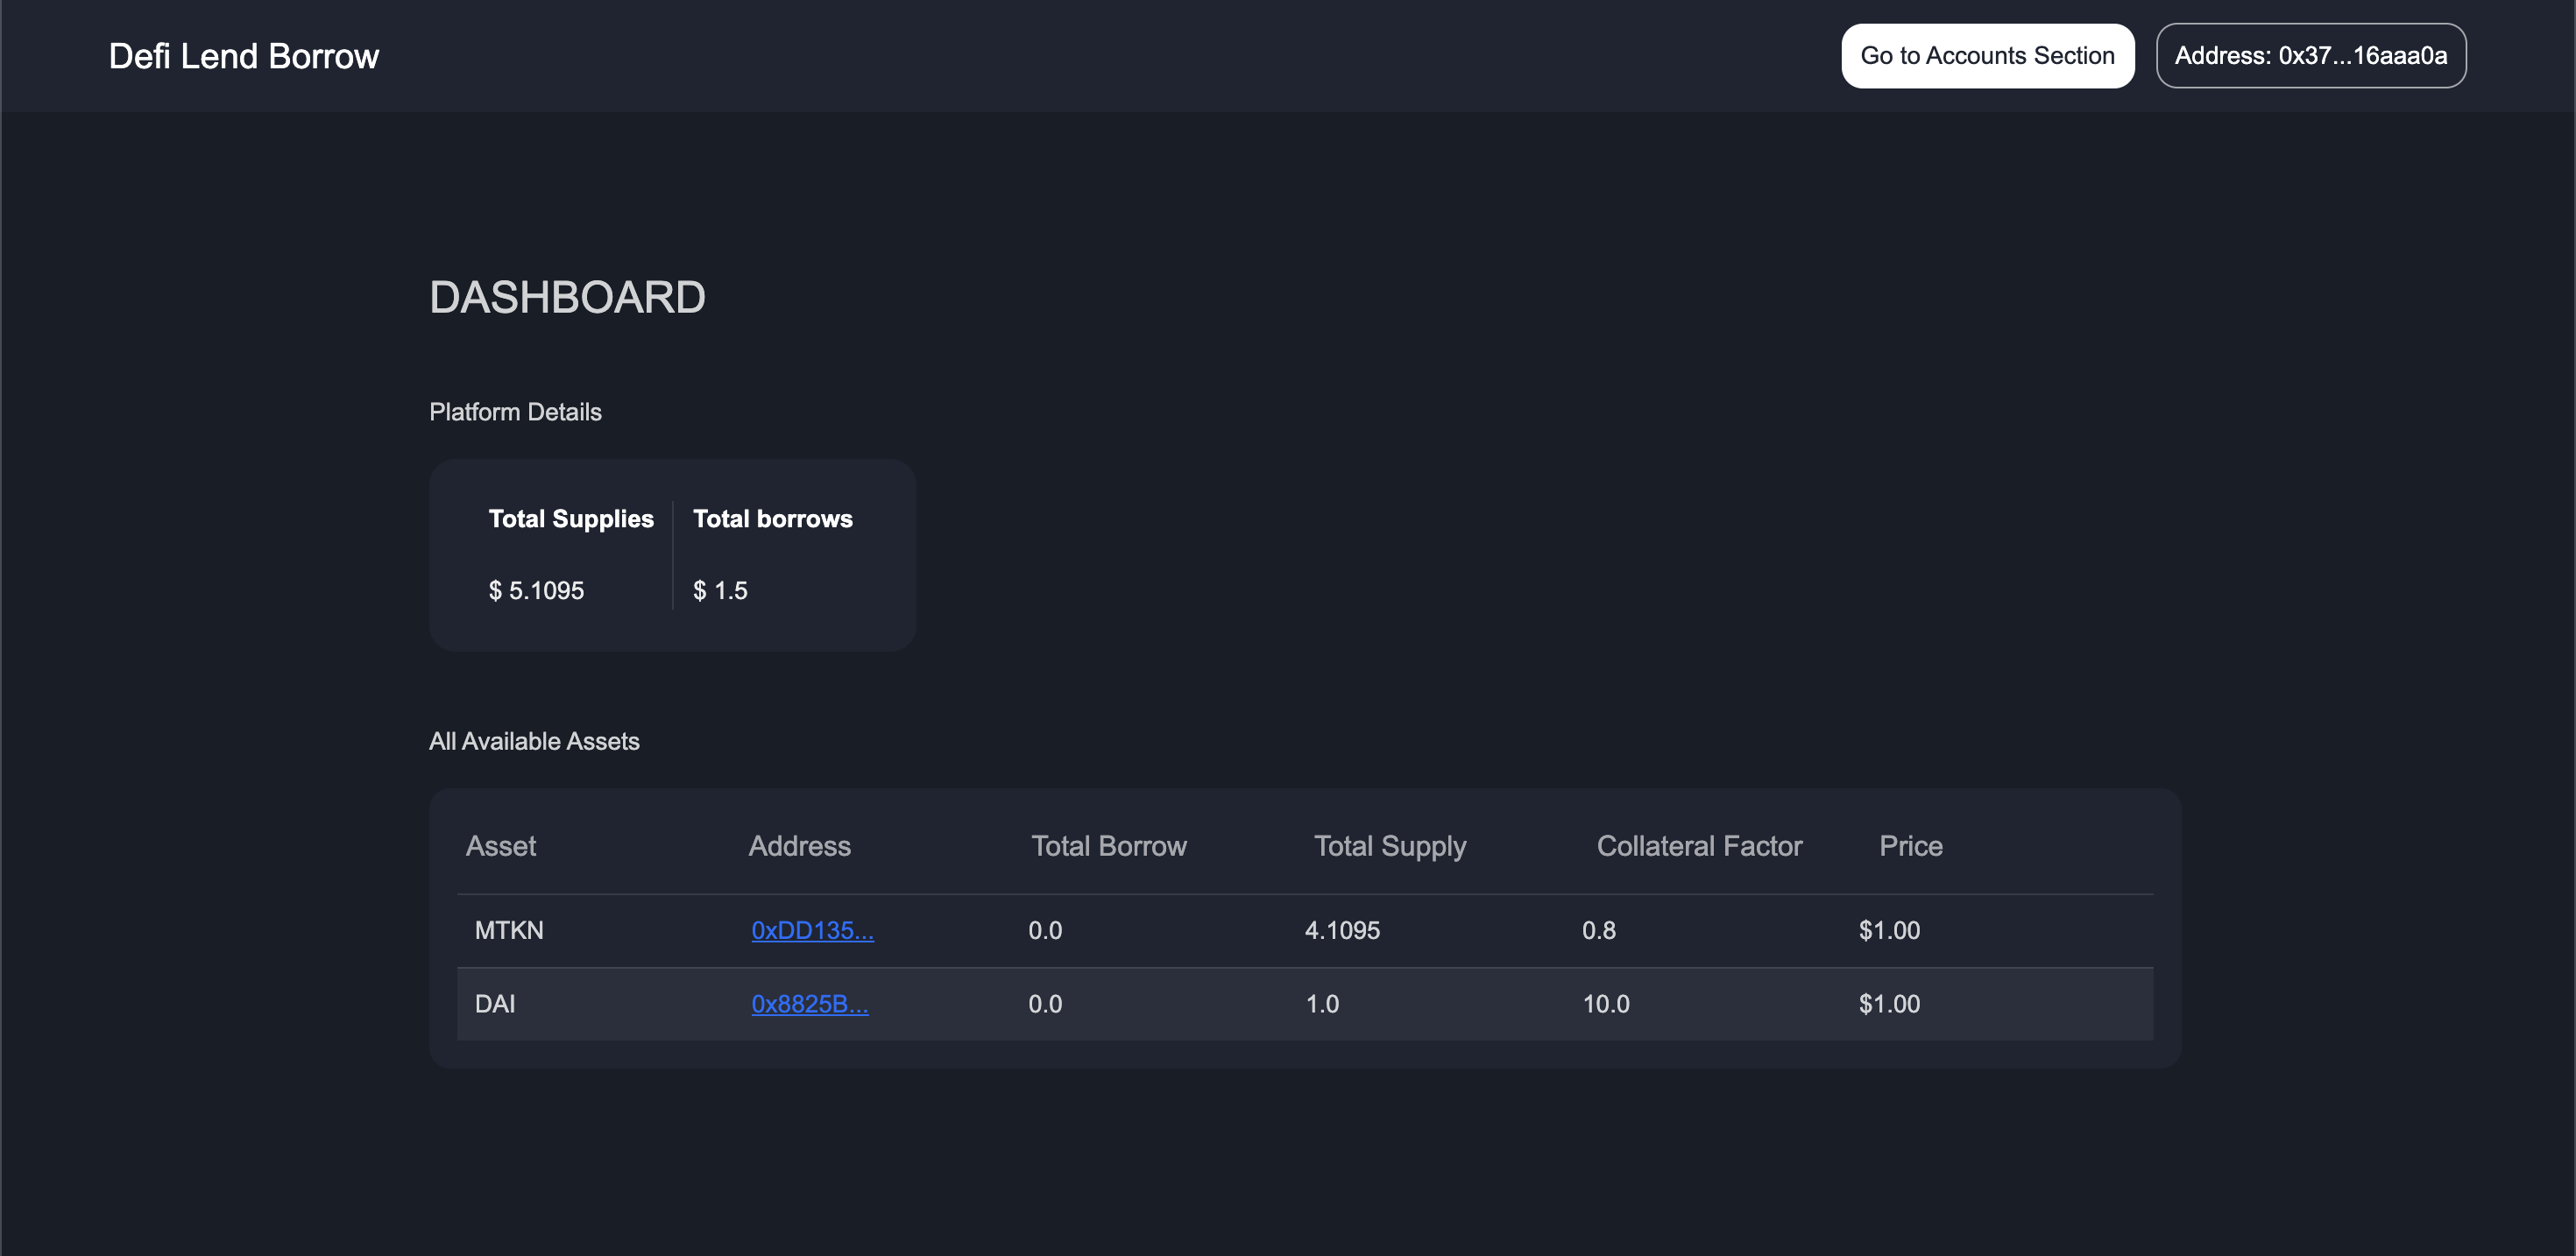Image resolution: width=2576 pixels, height=1256 pixels.
Task: Click the Go to Accounts Section button
Action: 1986,55
